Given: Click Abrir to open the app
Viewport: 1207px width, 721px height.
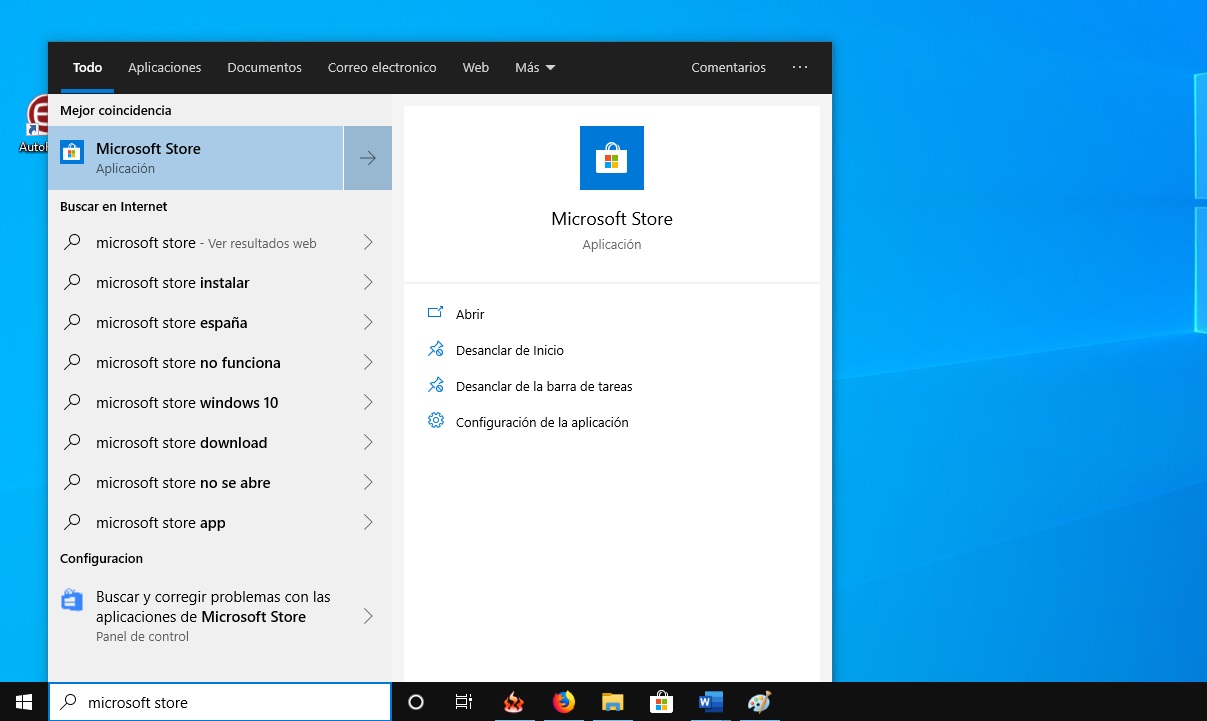Looking at the screenshot, I should (x=469, y=314).
